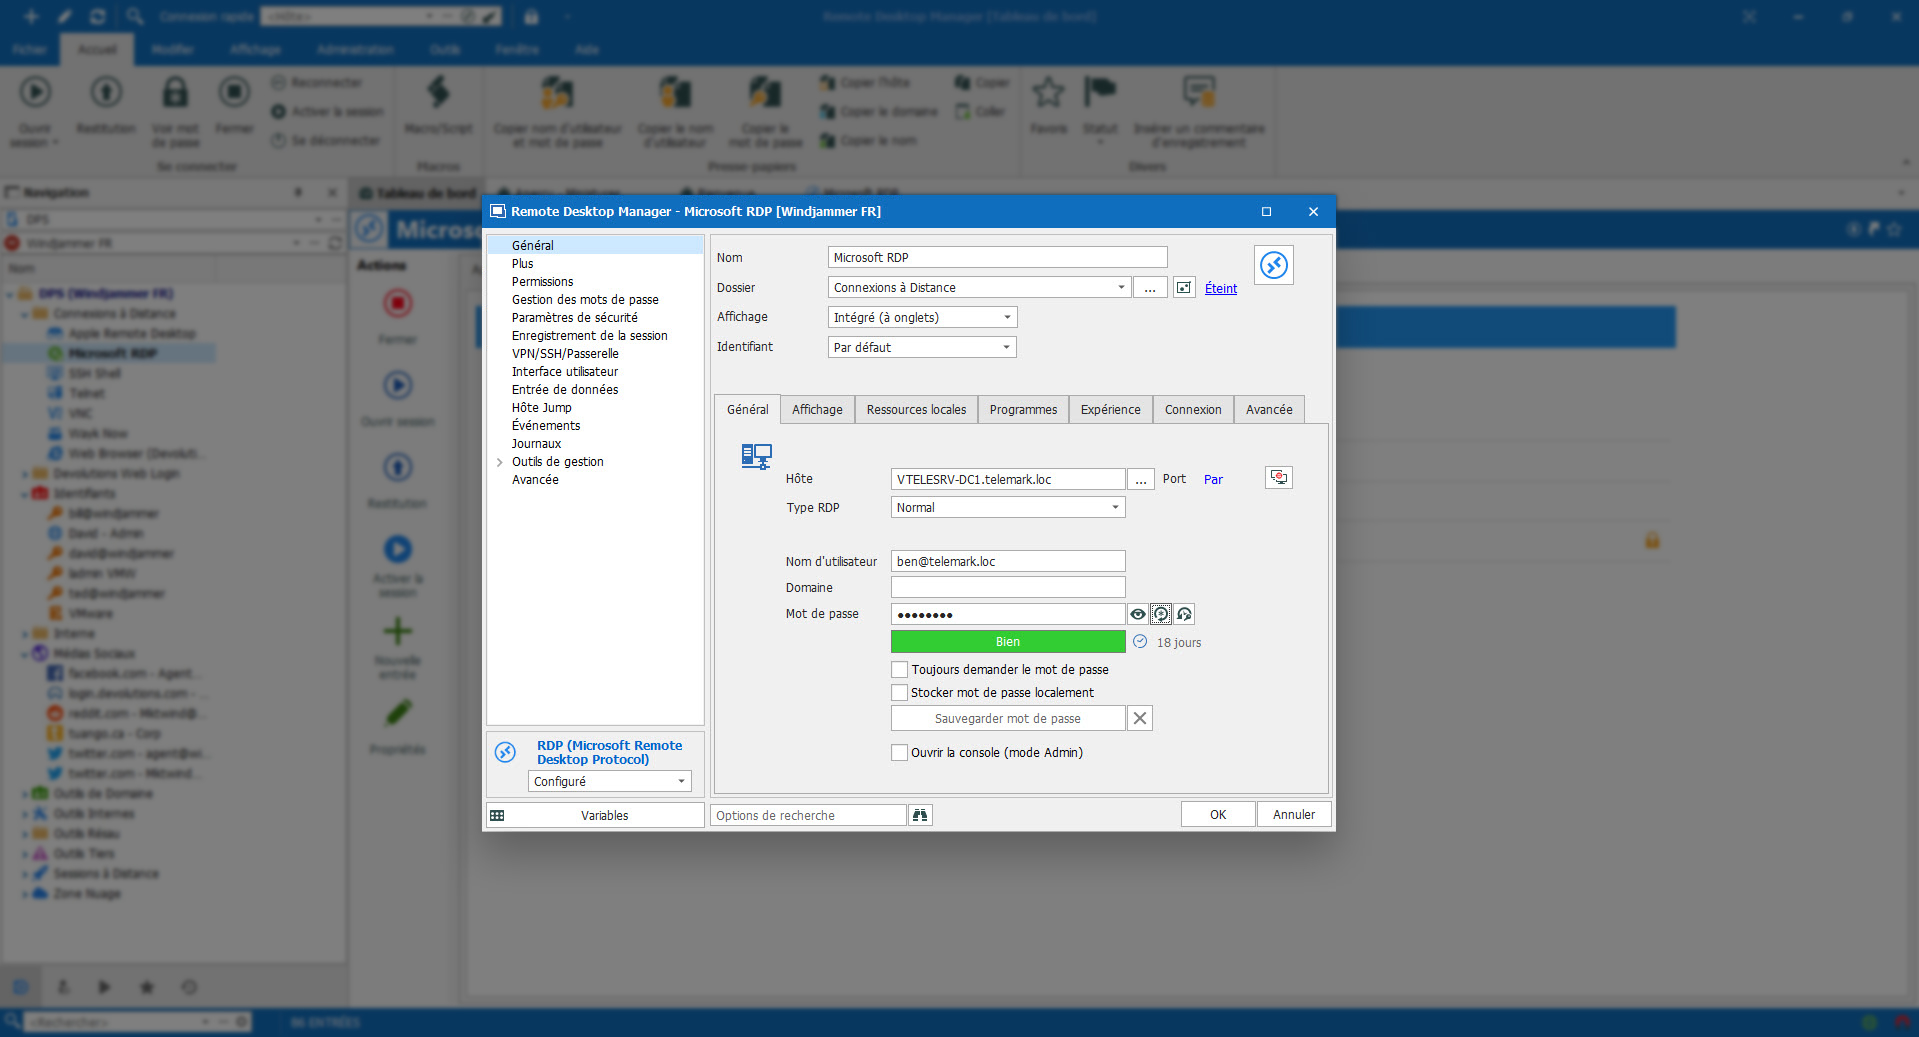
Task: Click RDP (Microsoft Remote Desktop Protocol) link
Action: coord(609,752)
